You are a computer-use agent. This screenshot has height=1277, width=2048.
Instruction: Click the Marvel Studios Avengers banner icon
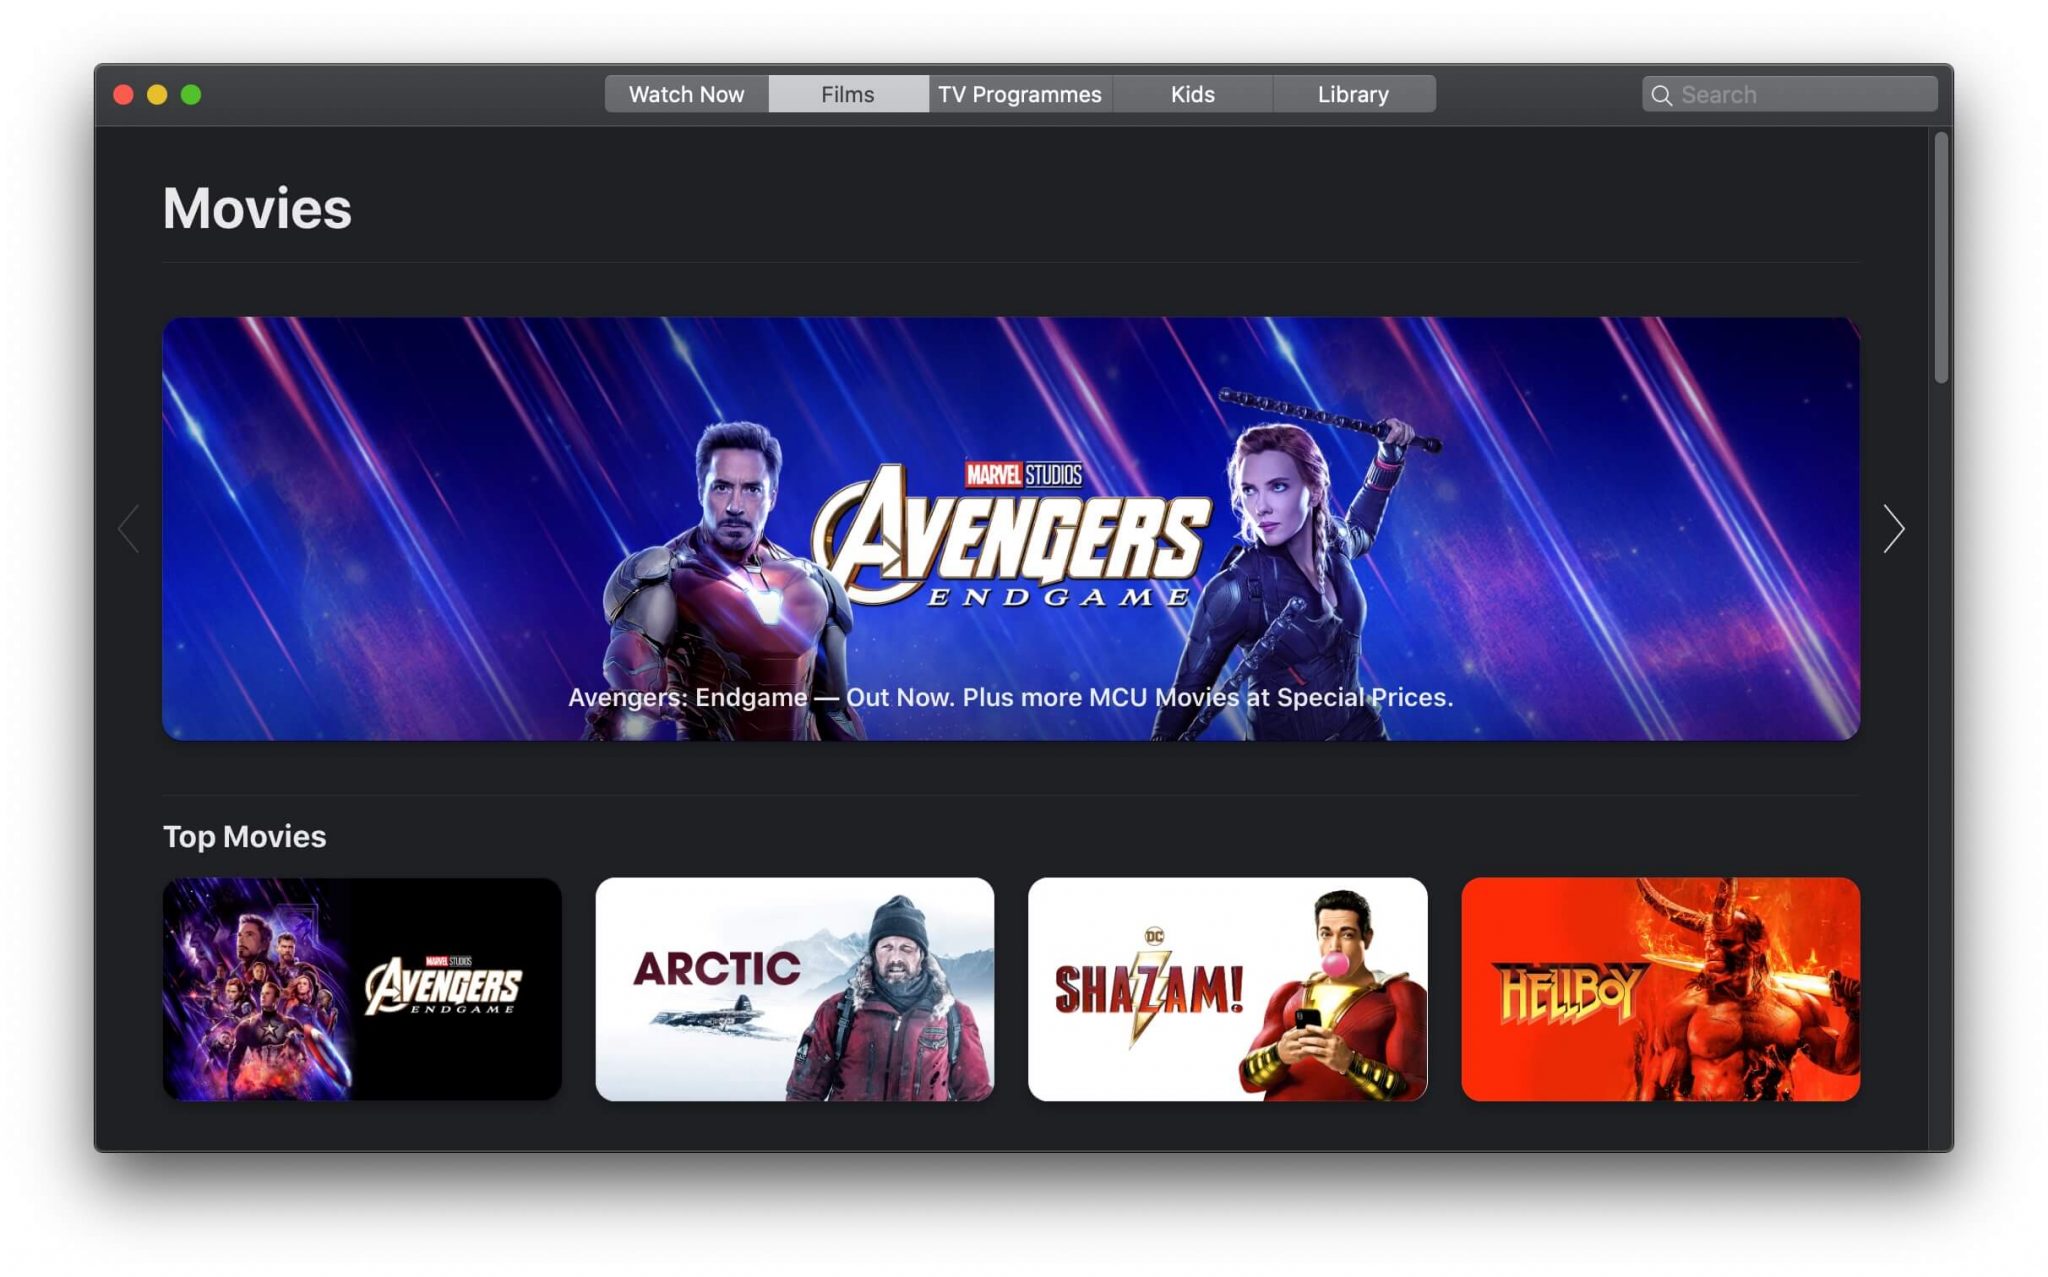1021,521
